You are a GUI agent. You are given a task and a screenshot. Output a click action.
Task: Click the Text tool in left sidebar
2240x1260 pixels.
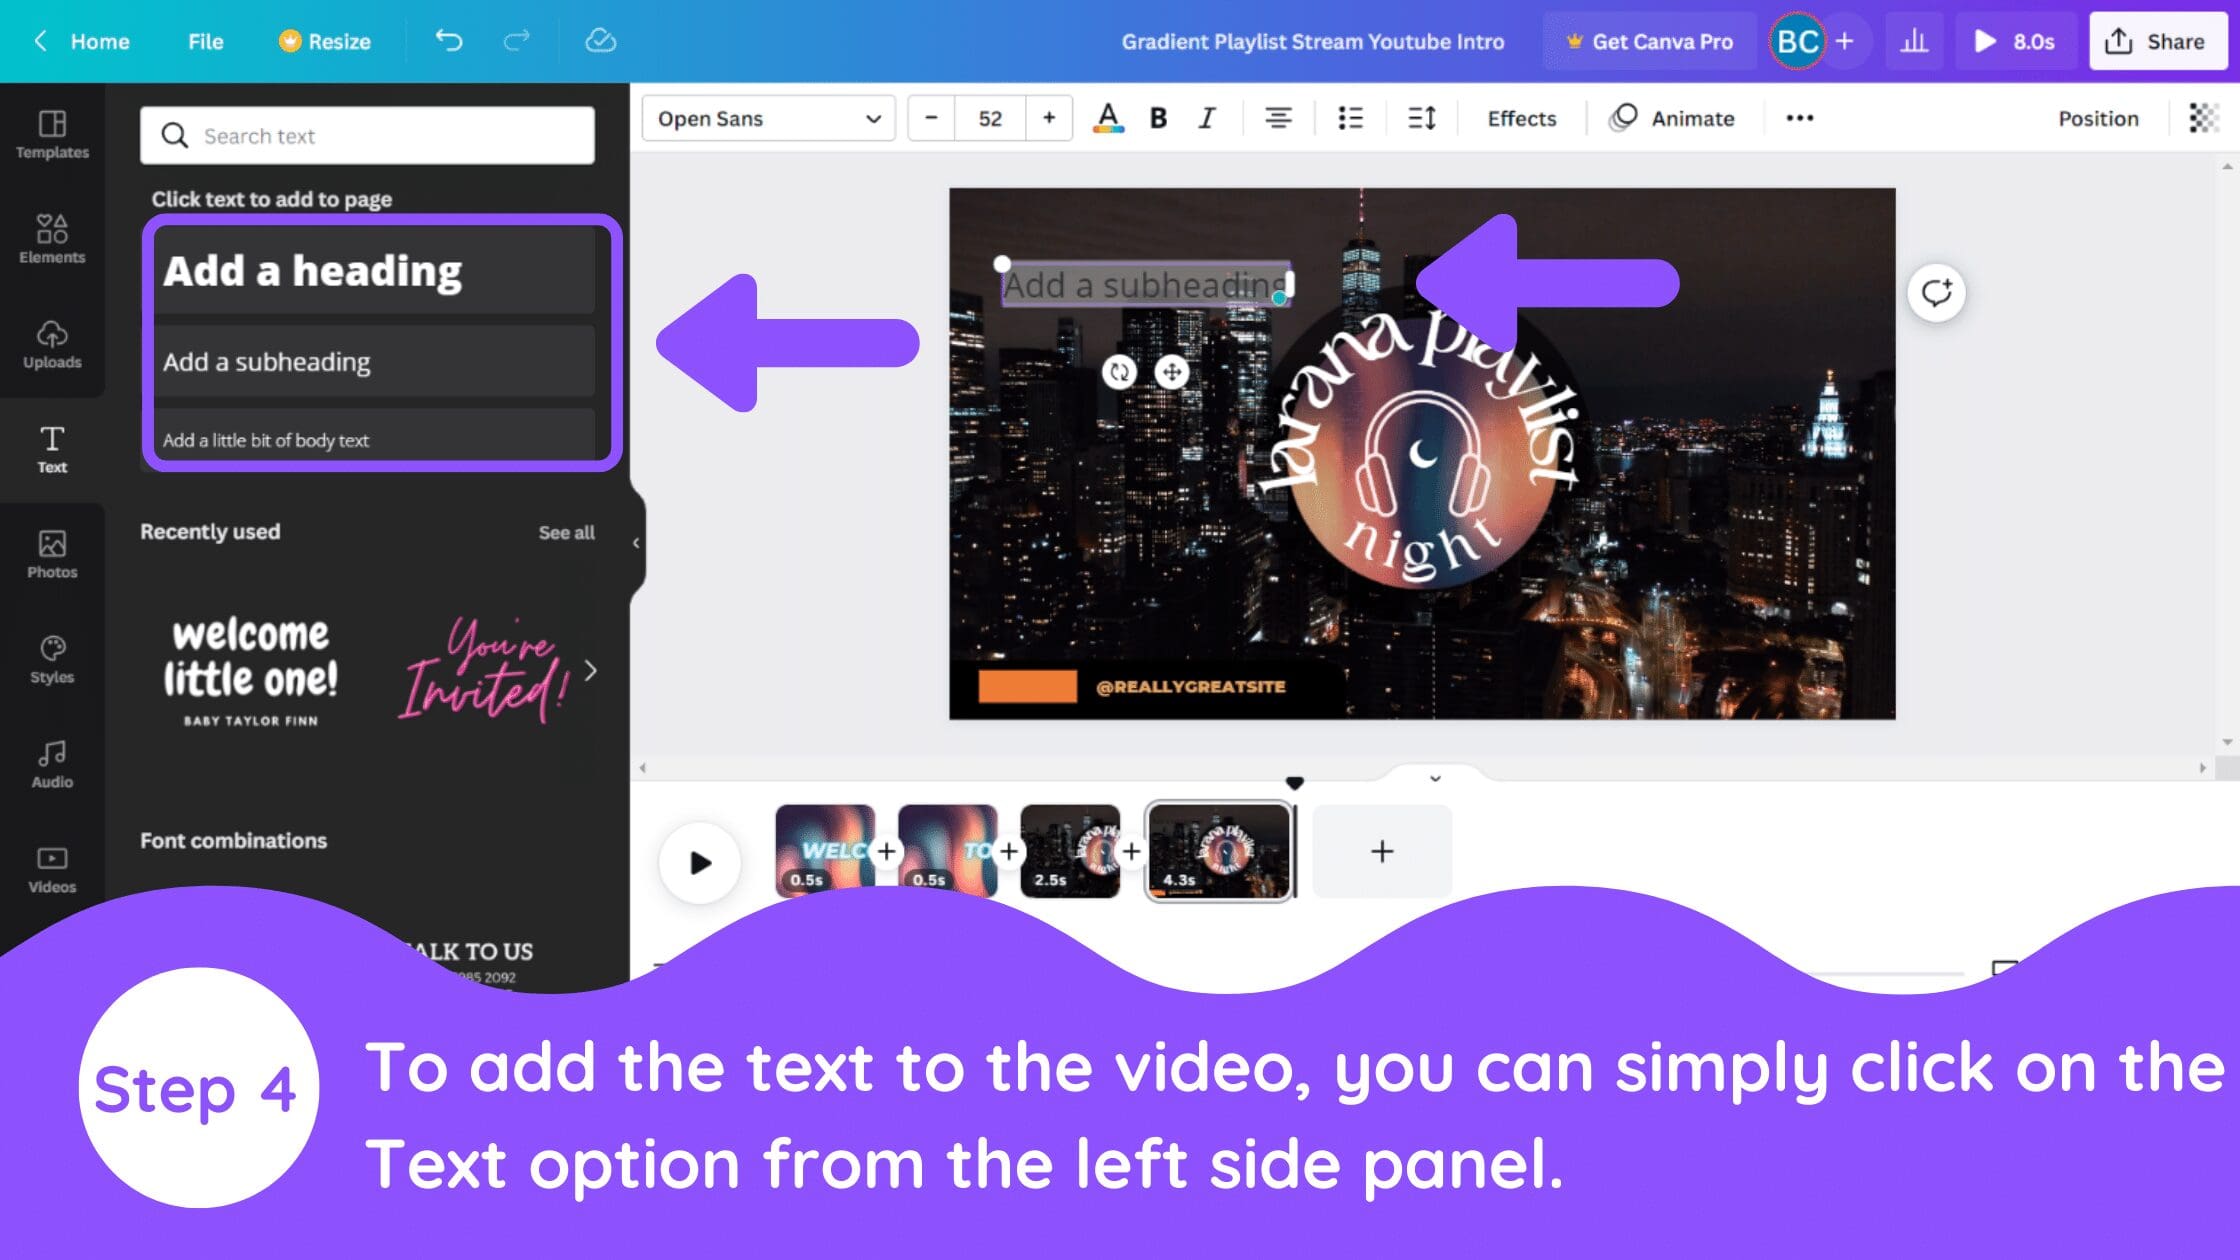[x=52, y=449]
